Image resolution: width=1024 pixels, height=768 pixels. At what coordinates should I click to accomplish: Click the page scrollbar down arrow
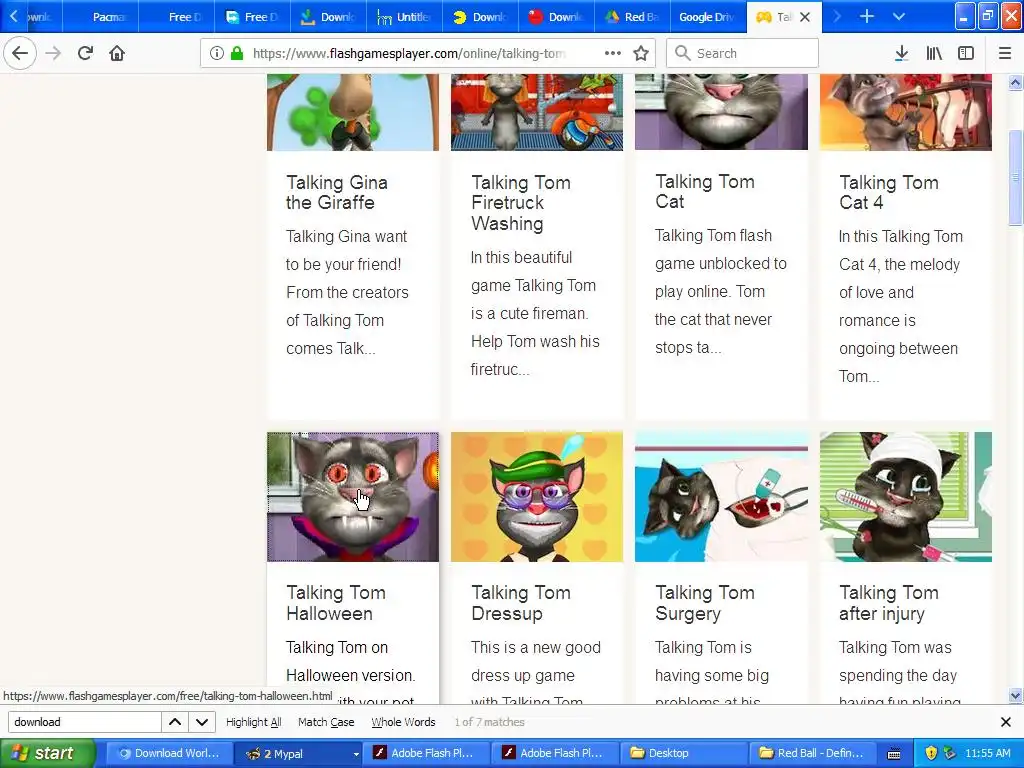click(x=1015, y=696)
